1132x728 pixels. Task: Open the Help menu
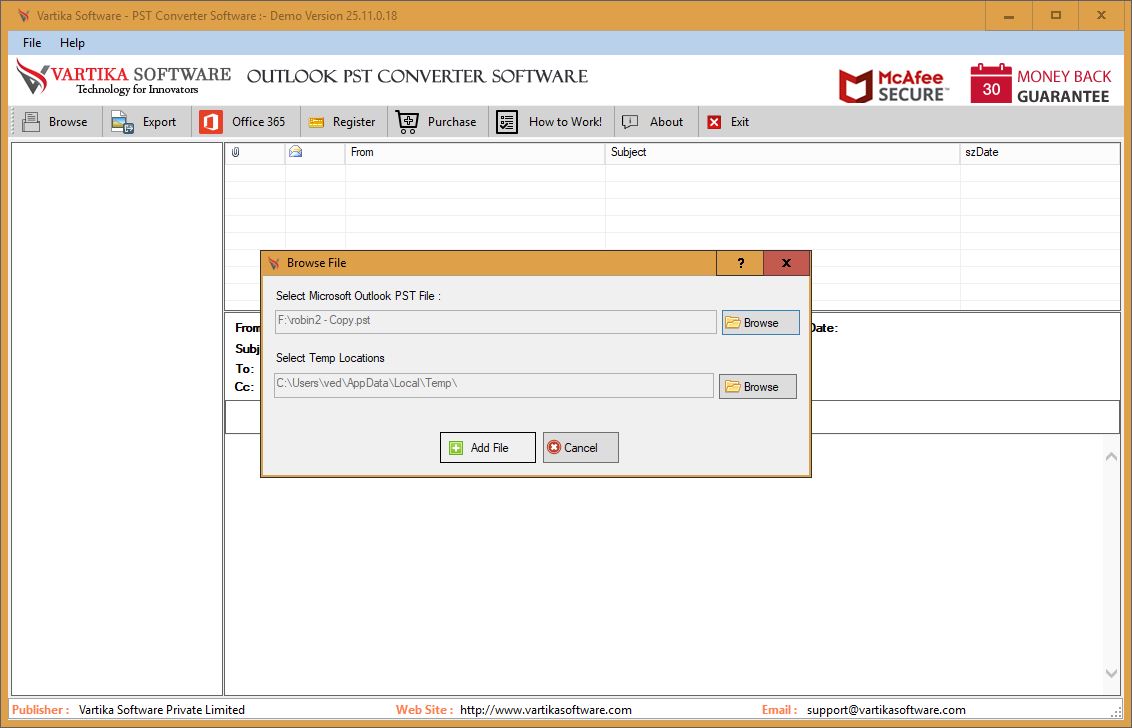click(x=72, y=43)
